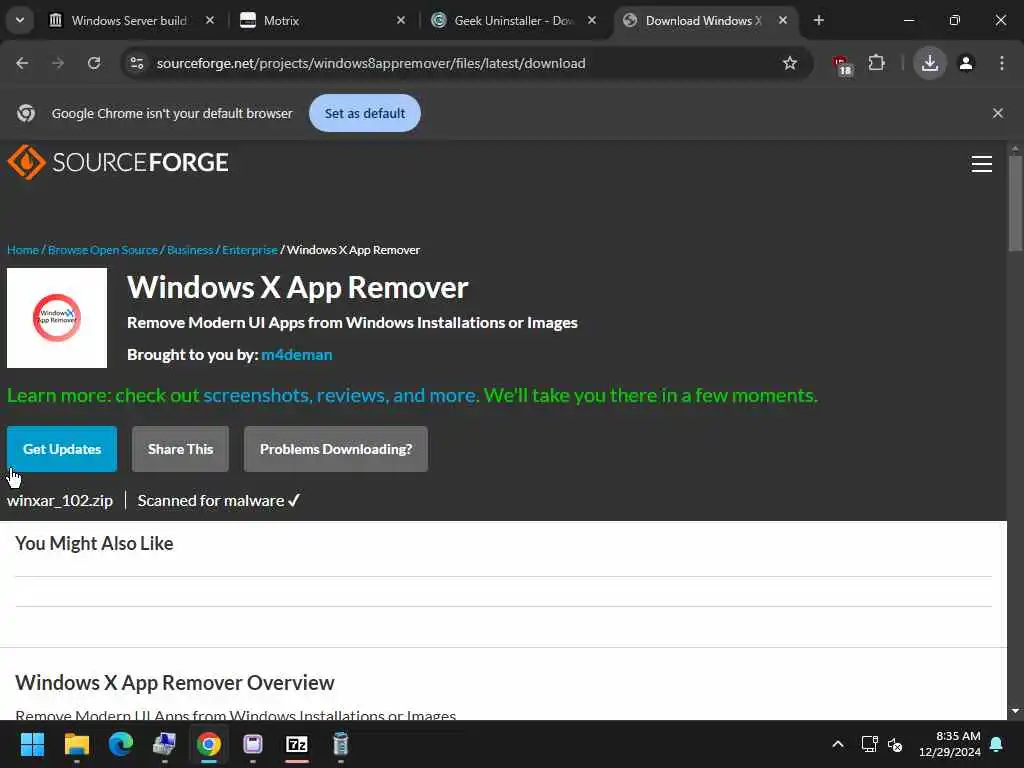Close the Motrix tab

(401, 20)
